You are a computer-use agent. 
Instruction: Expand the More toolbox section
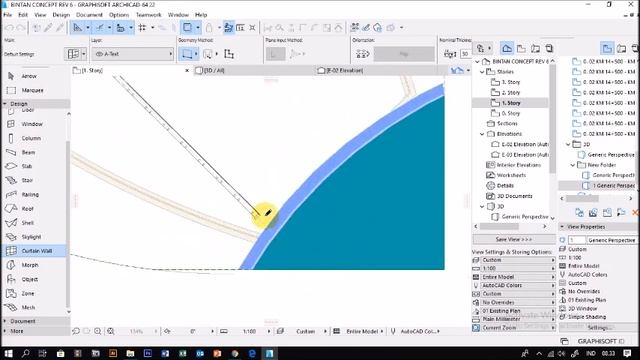[x=5, y=331]
